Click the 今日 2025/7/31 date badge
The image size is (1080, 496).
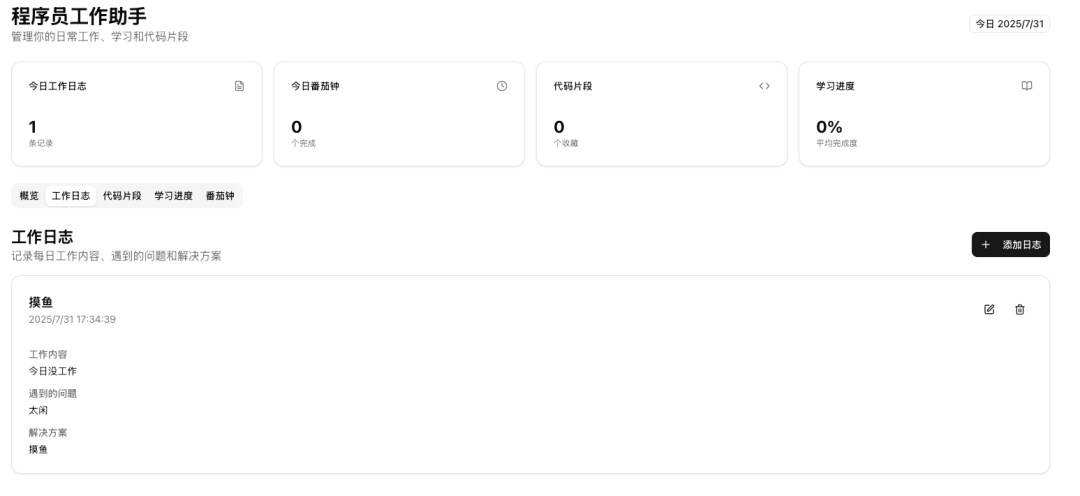1010,24
